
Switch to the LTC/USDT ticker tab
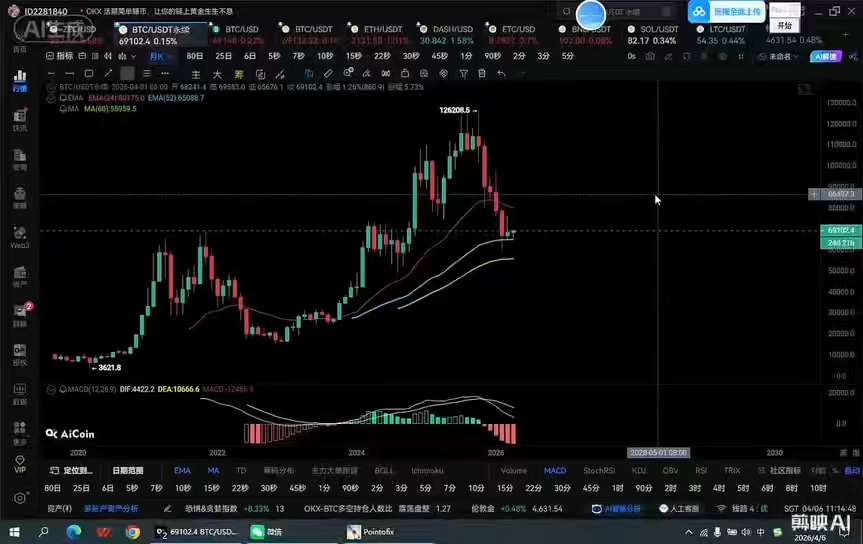(x=722, y=34)
